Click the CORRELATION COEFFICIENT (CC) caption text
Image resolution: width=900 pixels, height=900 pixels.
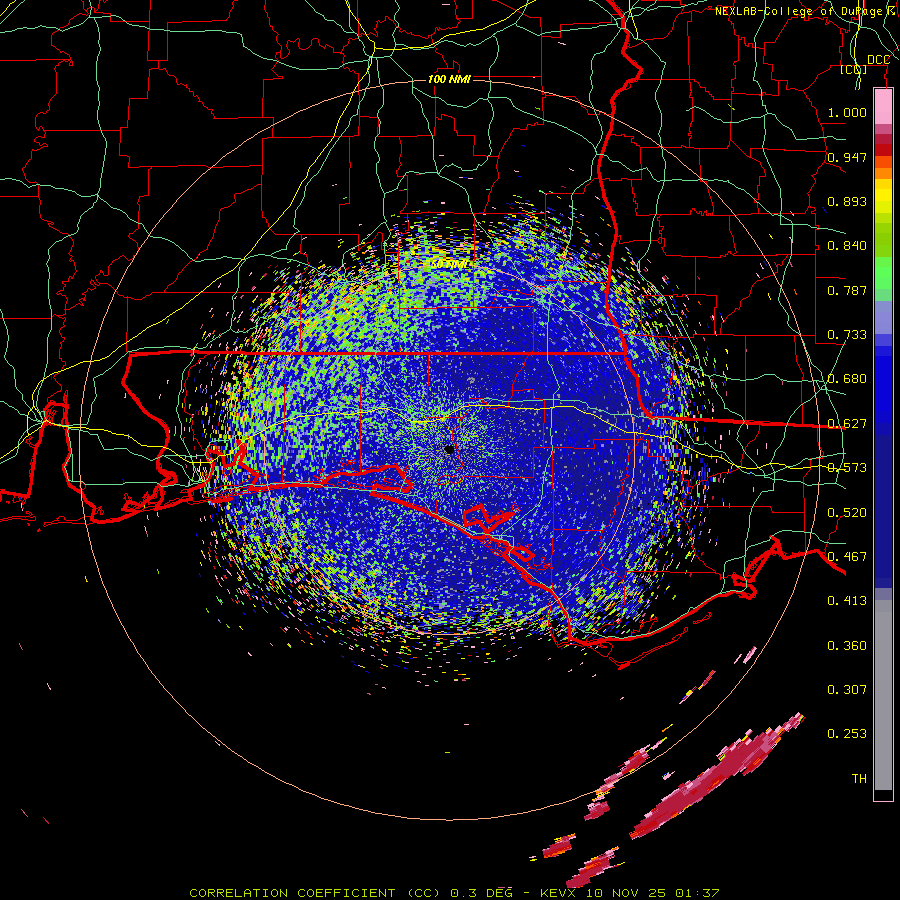[x=316, y=893]
